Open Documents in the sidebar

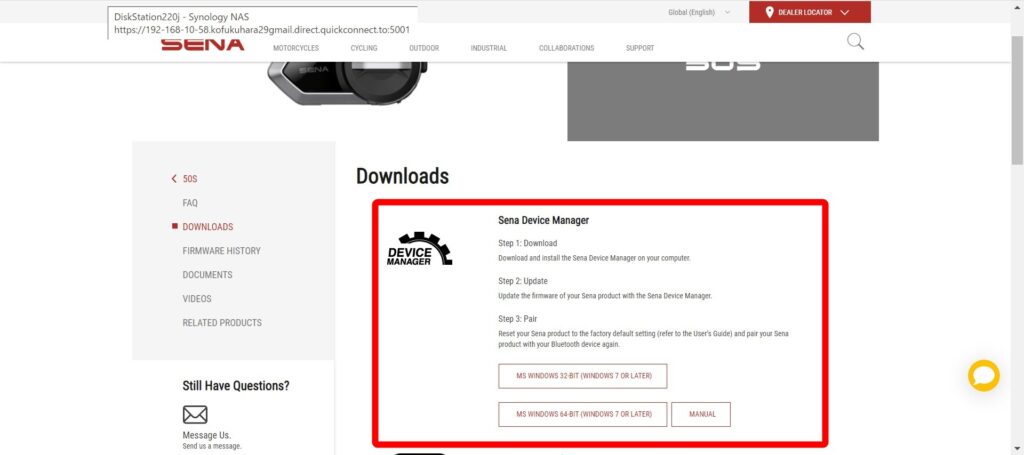[207, 275]
